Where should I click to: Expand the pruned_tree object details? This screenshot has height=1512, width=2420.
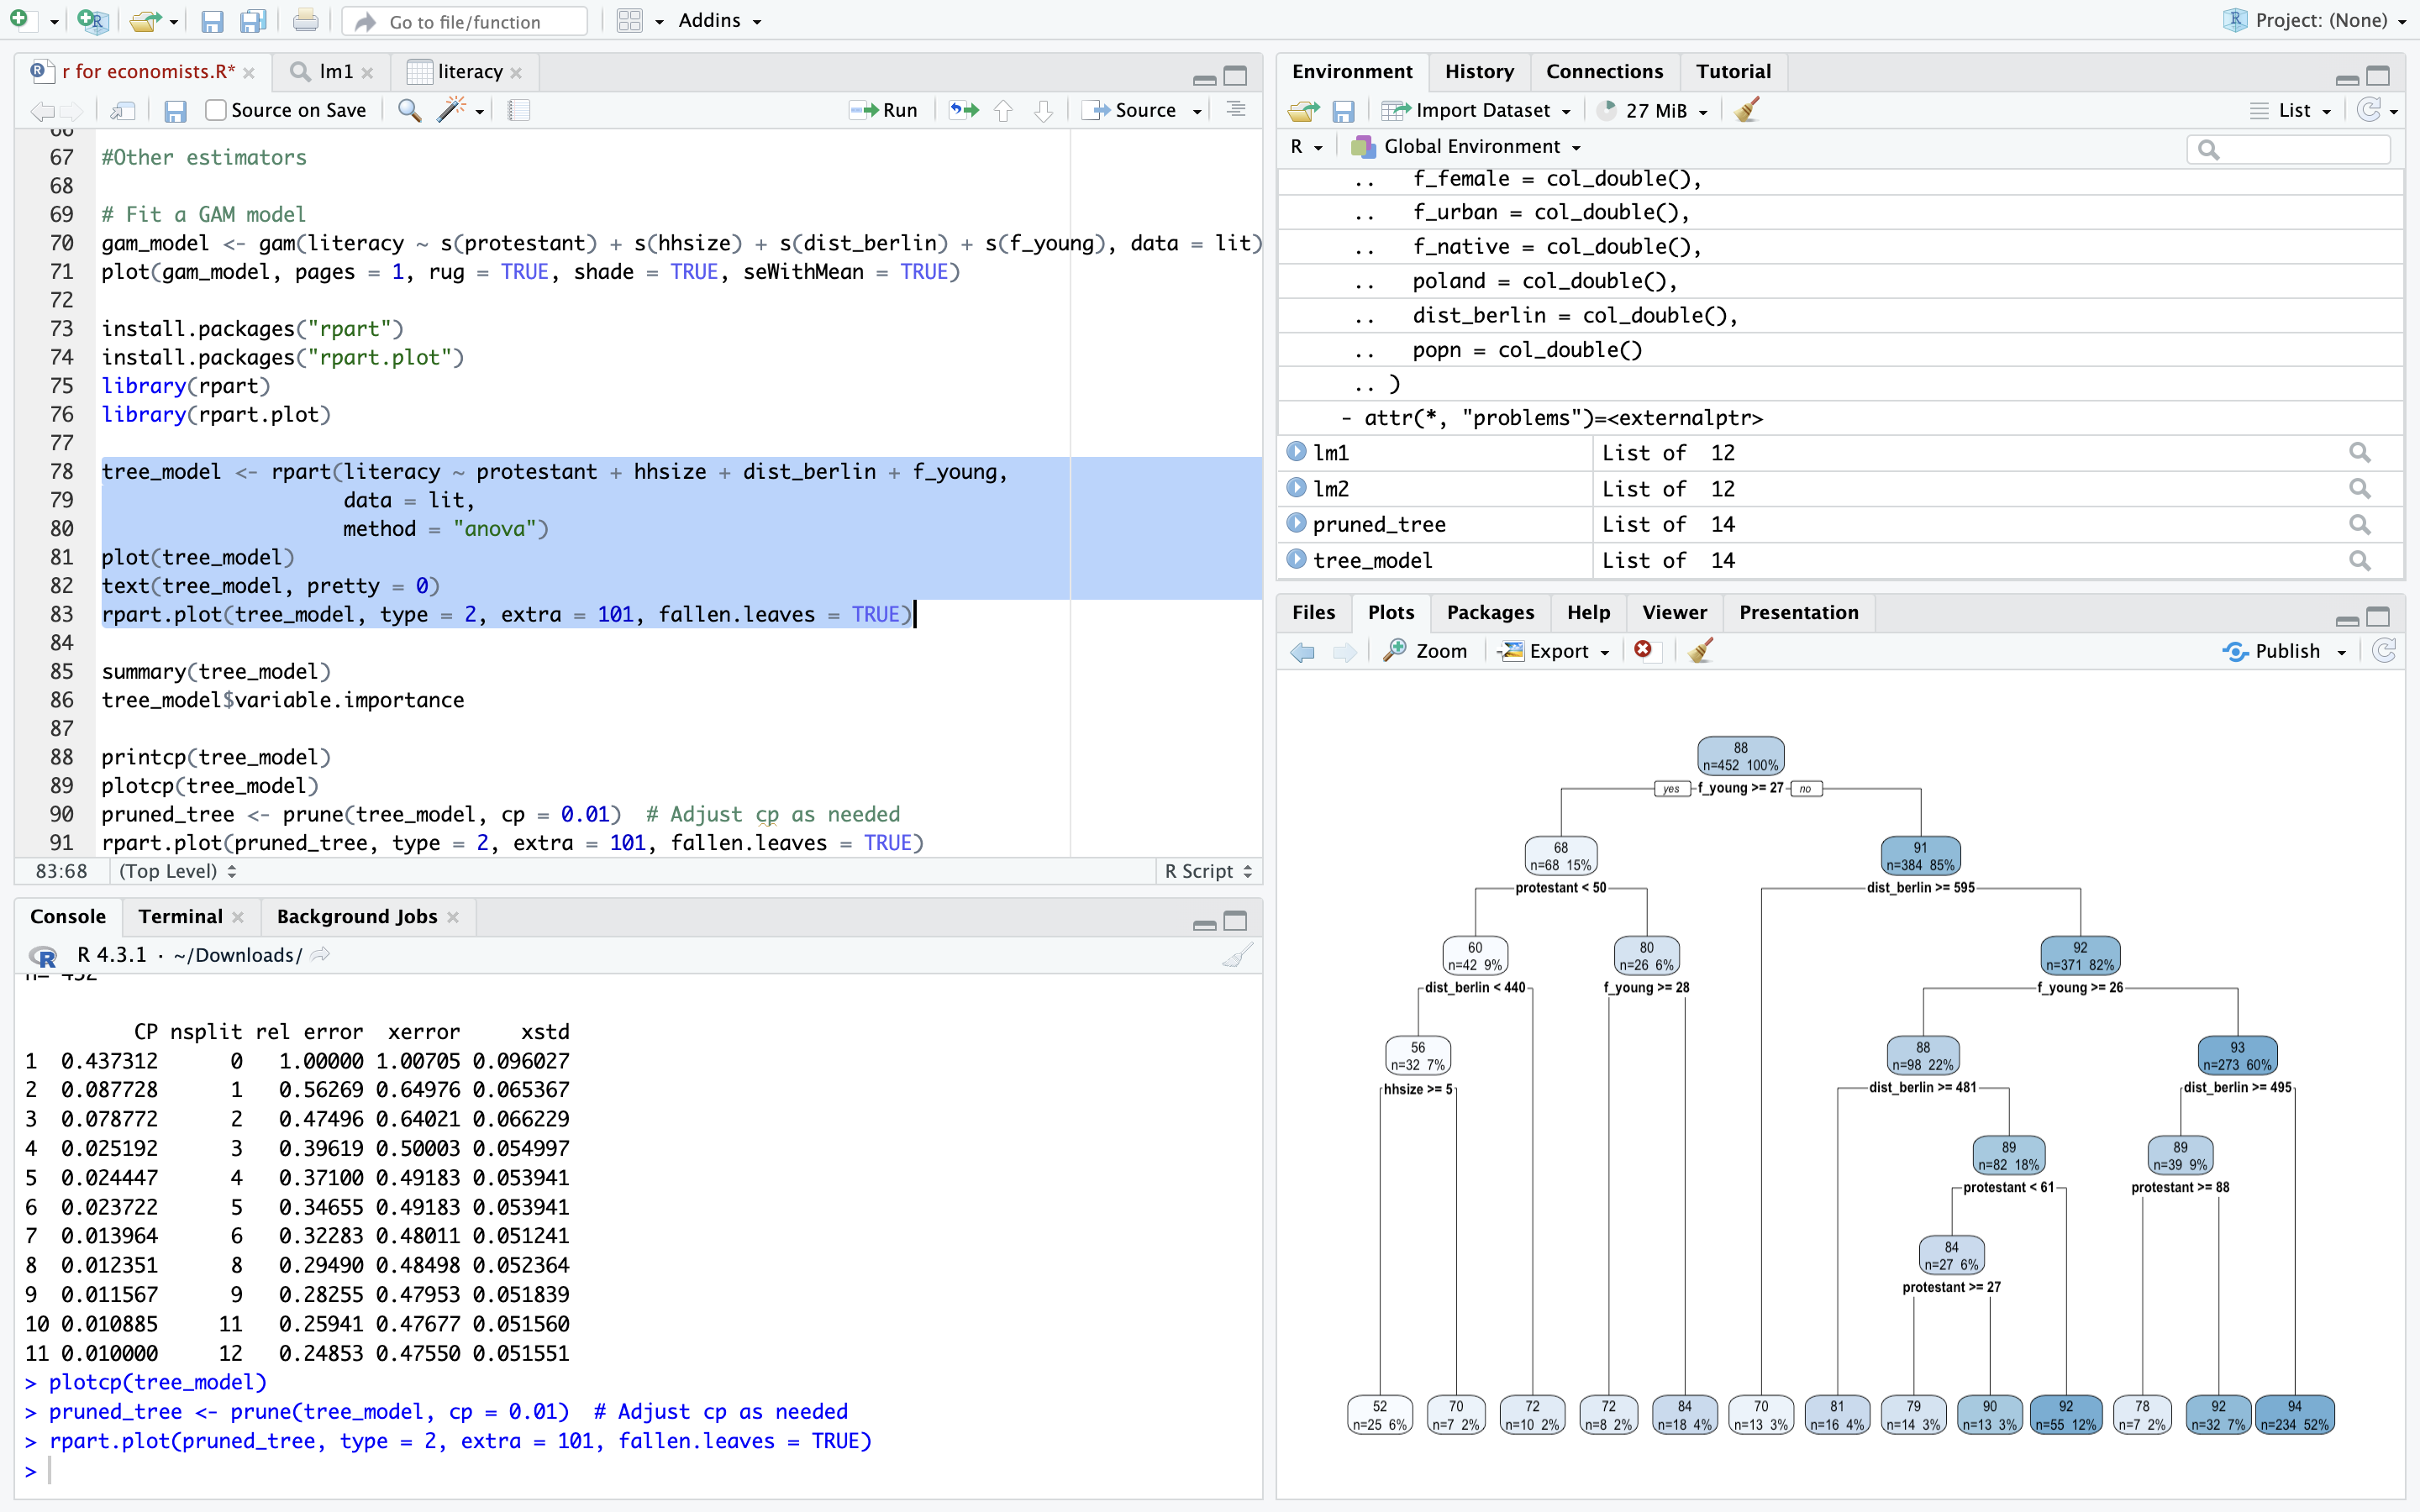[1296, 524]
